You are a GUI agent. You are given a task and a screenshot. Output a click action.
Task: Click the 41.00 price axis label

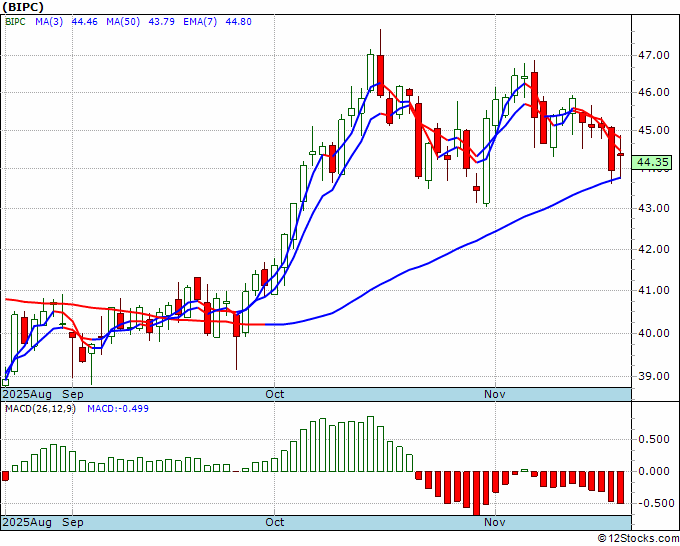(x=653, y=290)
